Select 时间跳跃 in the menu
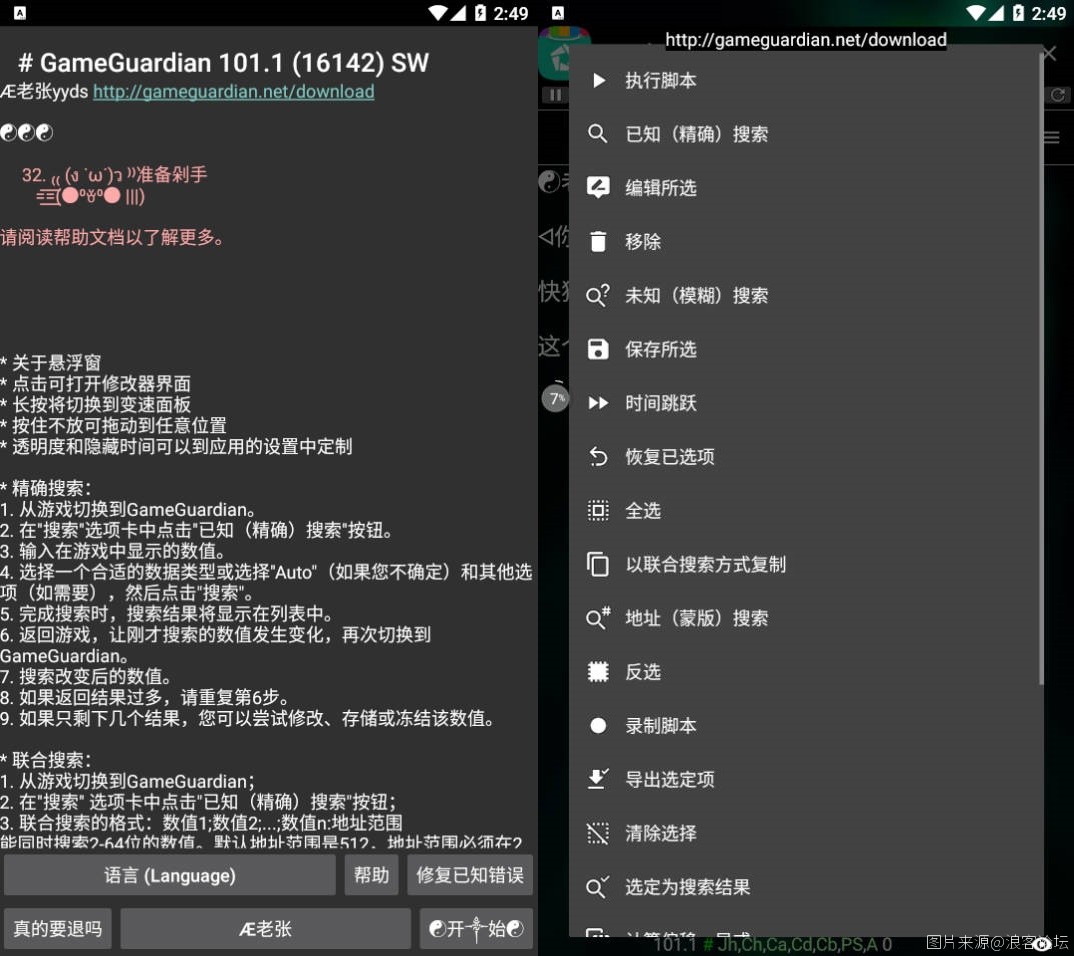Screen dimensions: 1074x956 pyautogui.click(x=806, y=403)
